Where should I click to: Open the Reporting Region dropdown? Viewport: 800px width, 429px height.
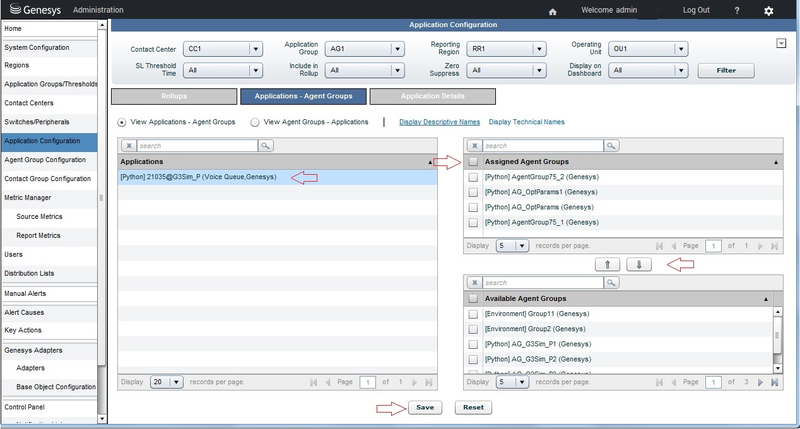tap(507, 49)
